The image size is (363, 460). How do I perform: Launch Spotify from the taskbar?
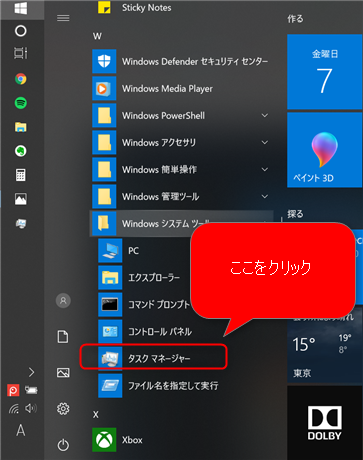point(21,103)
